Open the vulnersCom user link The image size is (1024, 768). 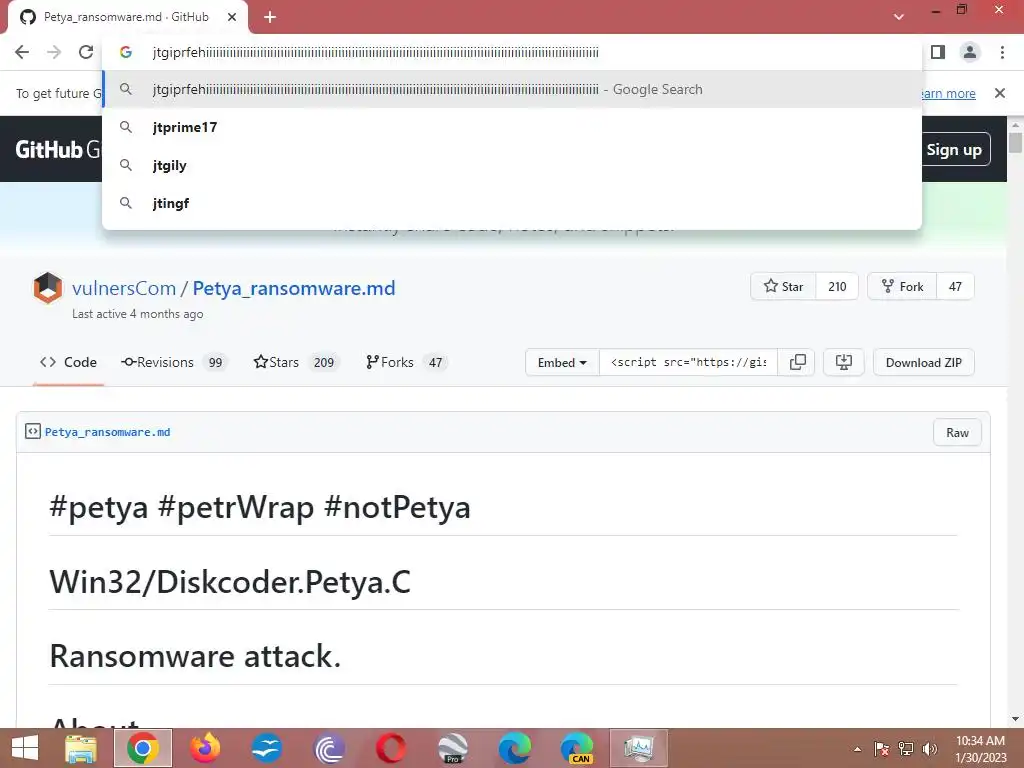[x=124, y=288]
